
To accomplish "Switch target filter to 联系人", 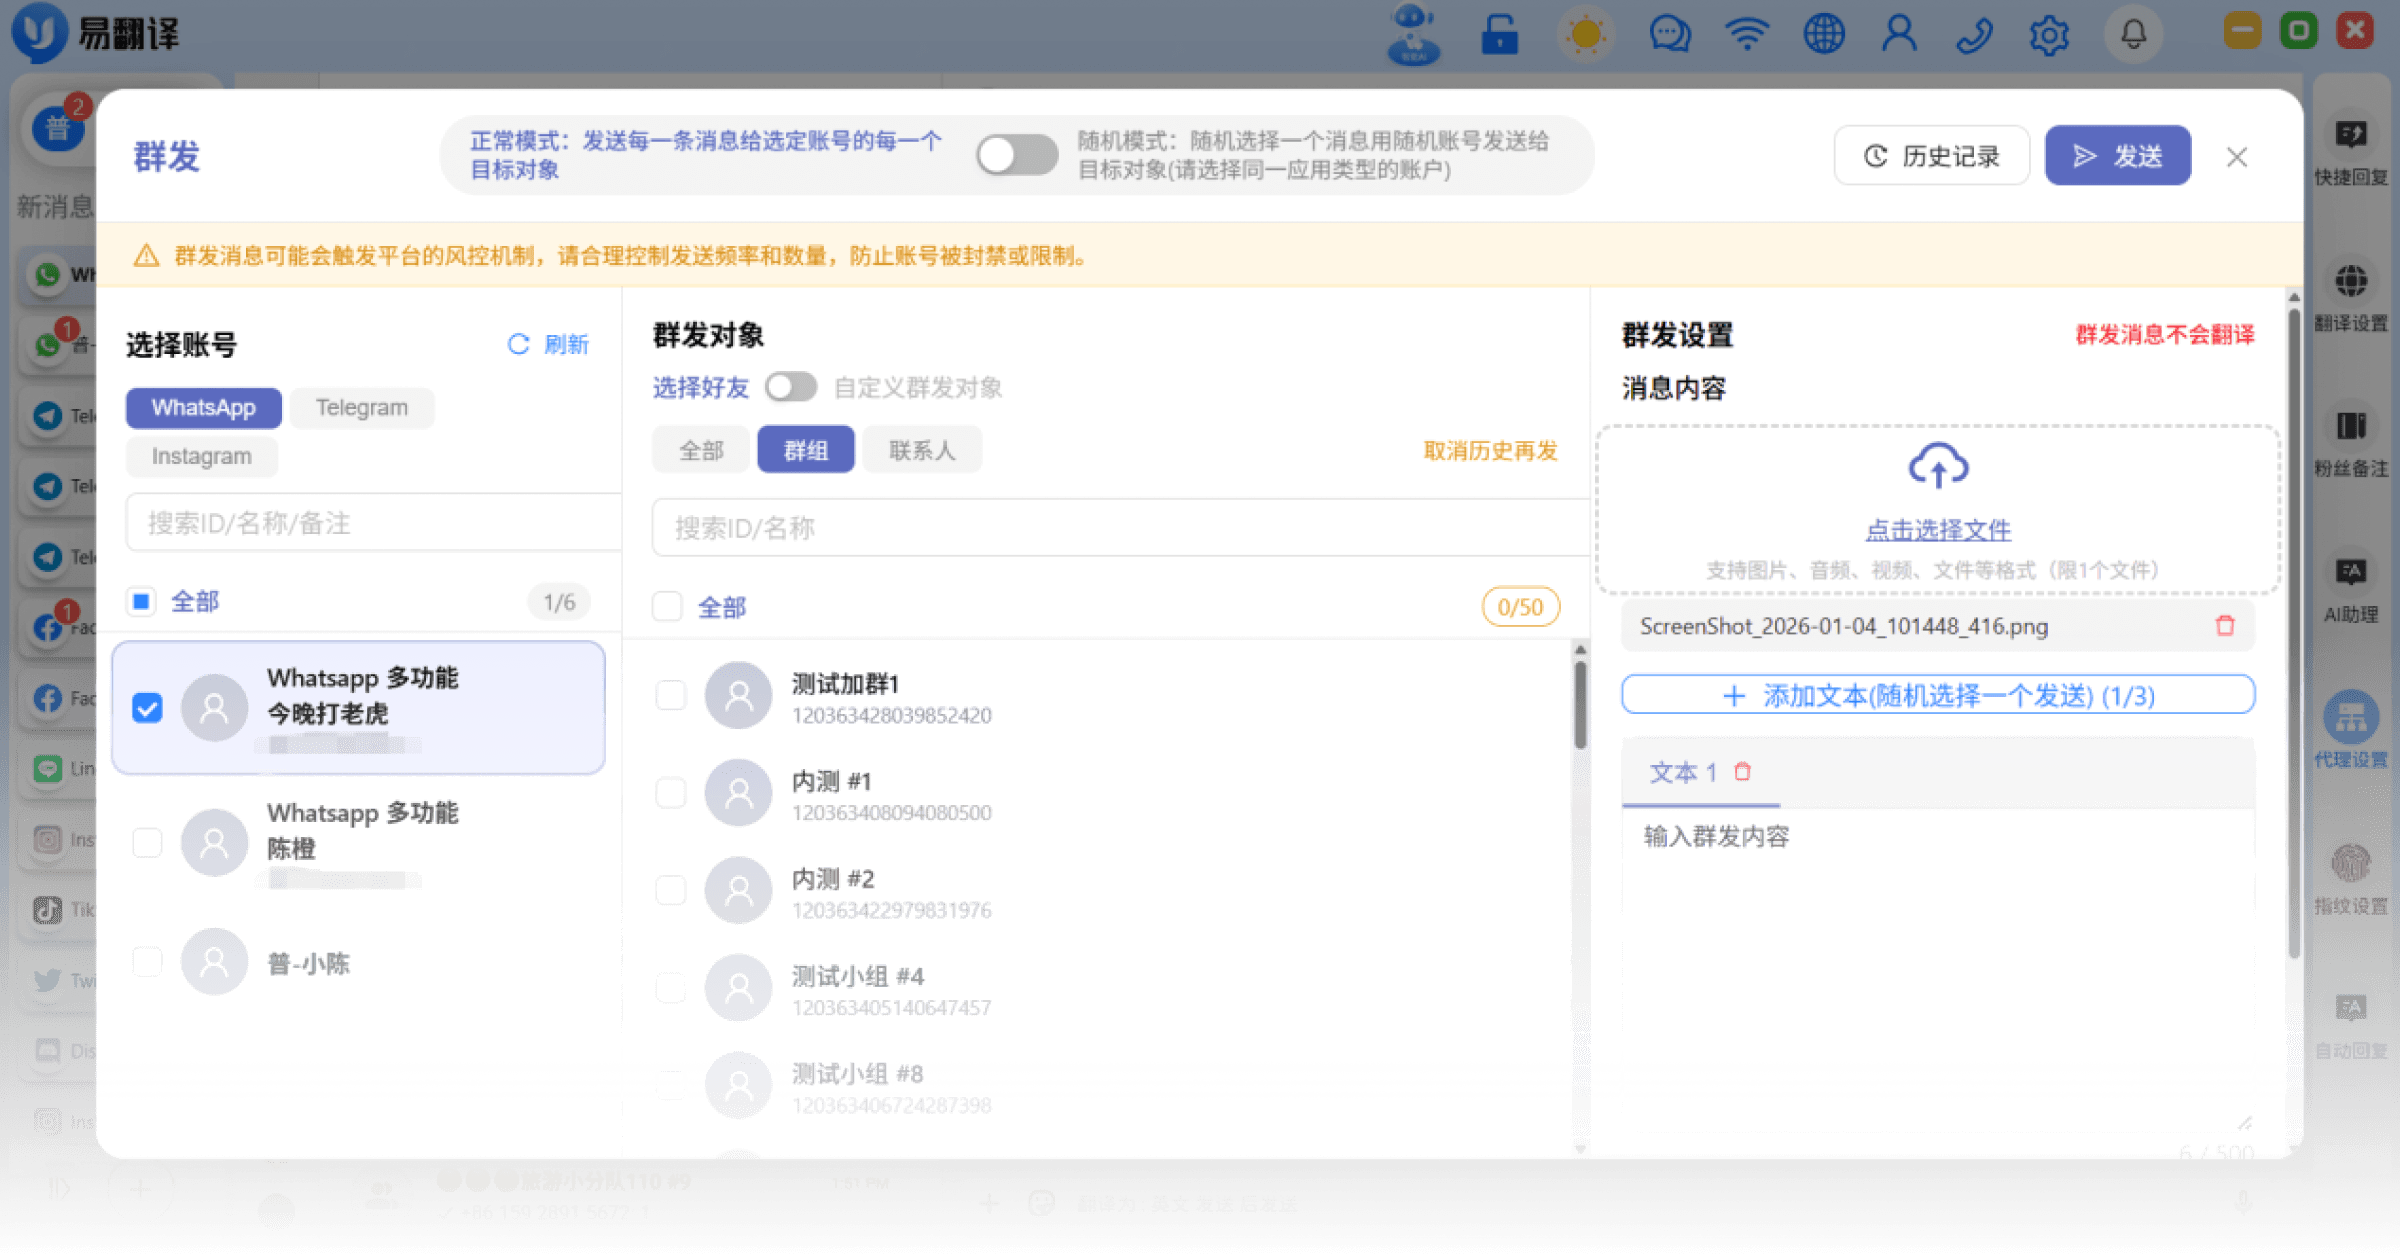I will tap(922, 450).
